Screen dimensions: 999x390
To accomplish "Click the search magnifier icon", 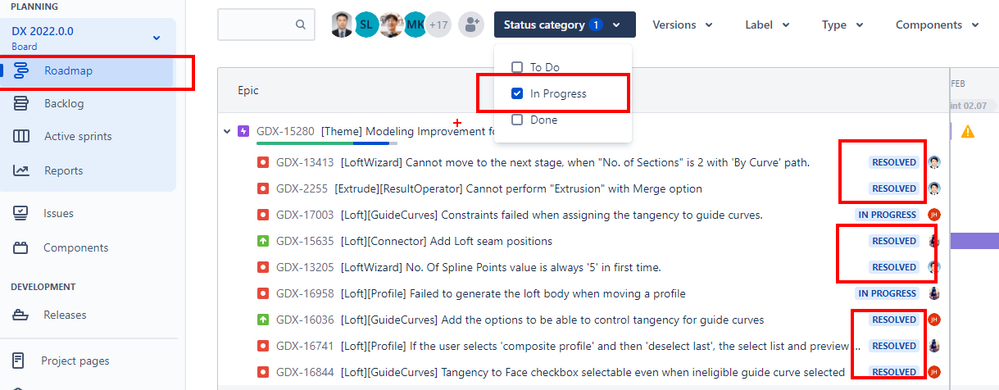I will pyautogui.click(x=301, y=25).
